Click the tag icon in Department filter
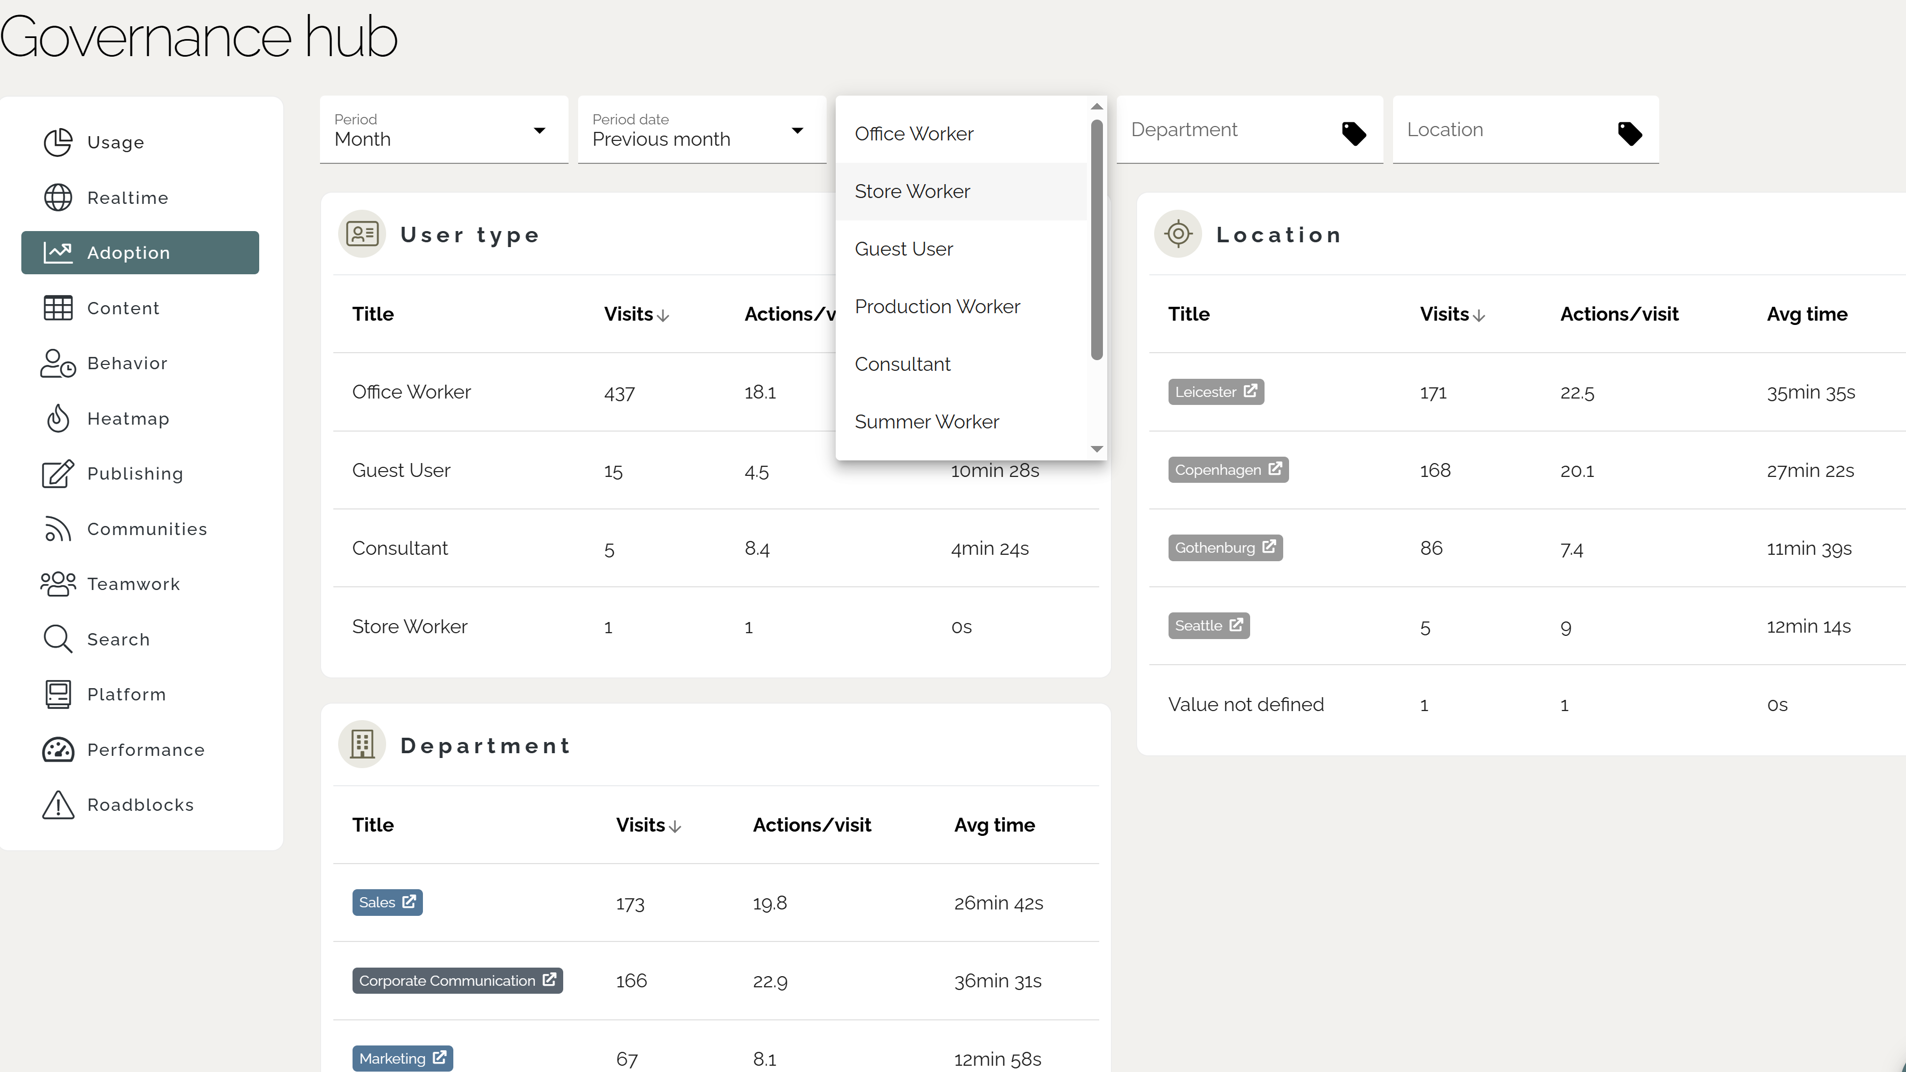Viewport: 1906px width, 1072px height. coord(1354,133)
